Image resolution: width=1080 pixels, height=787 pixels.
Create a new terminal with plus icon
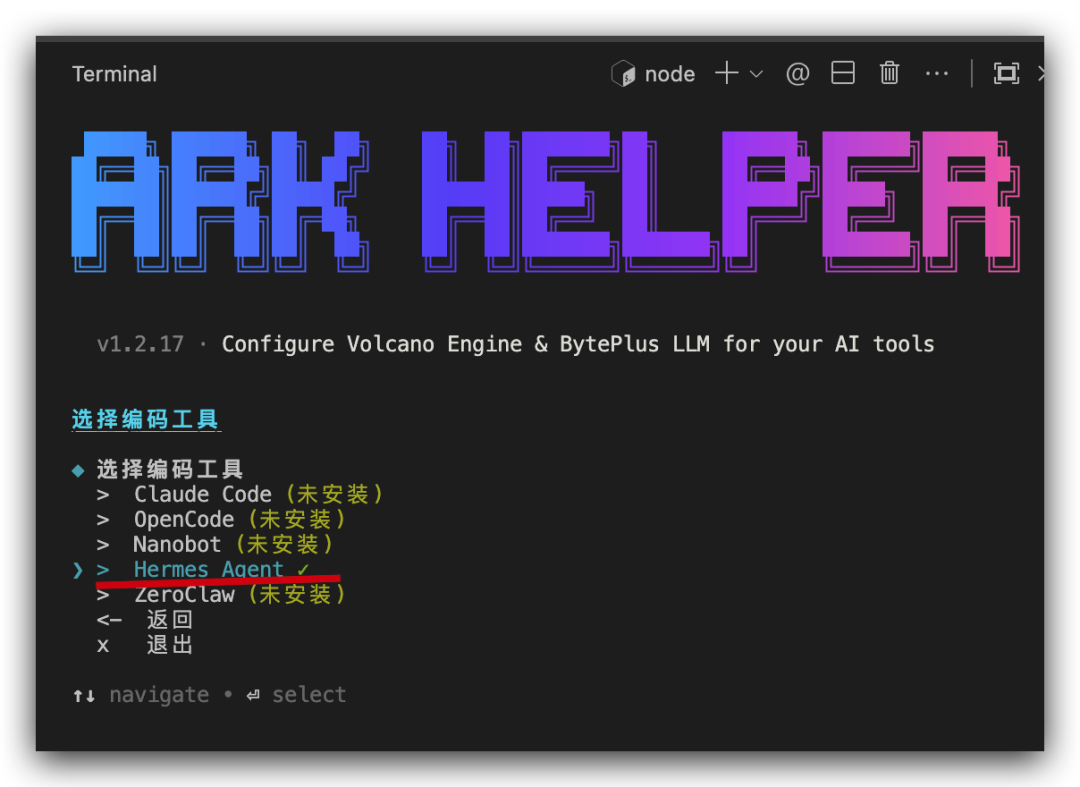click(727, 72)
